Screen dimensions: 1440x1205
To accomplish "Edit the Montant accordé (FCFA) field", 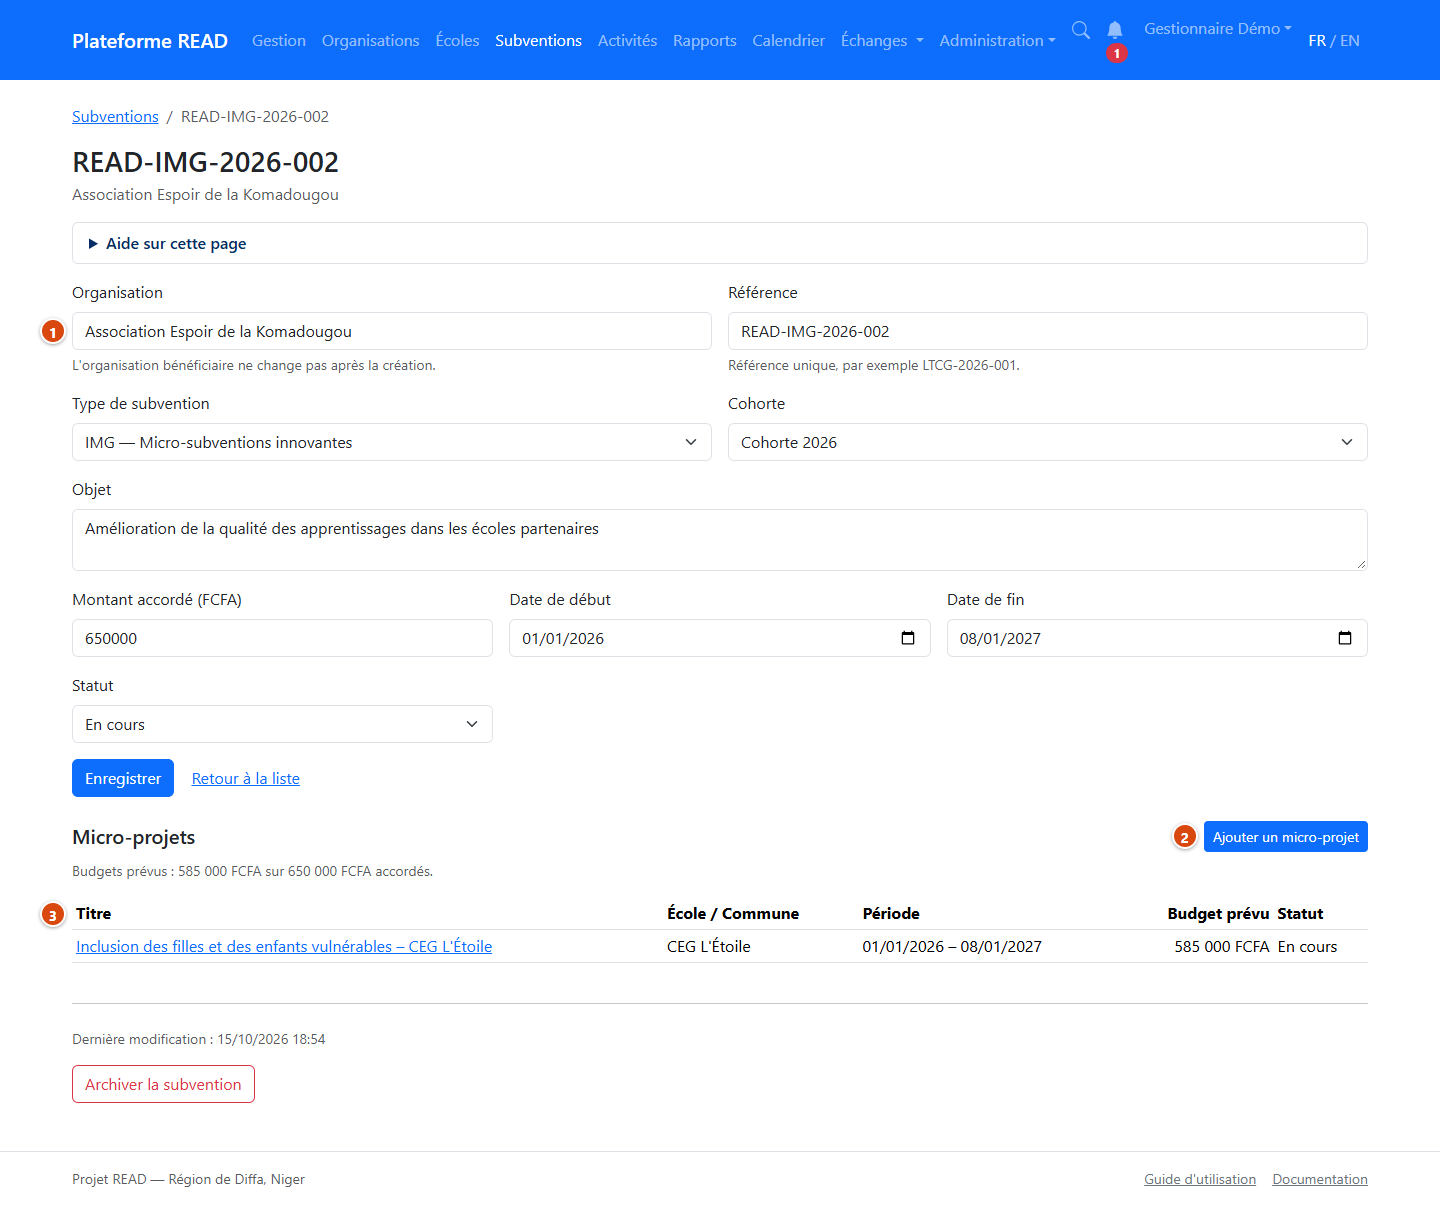I will pyautogui.click(x=282, y=638).
